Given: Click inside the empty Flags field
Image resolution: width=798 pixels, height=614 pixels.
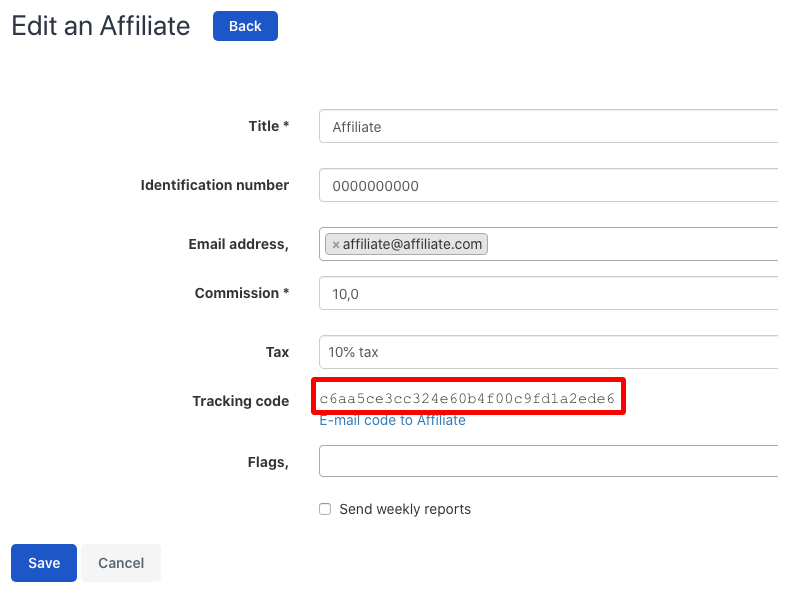Looking at the screenshot, I should point(549,461).
